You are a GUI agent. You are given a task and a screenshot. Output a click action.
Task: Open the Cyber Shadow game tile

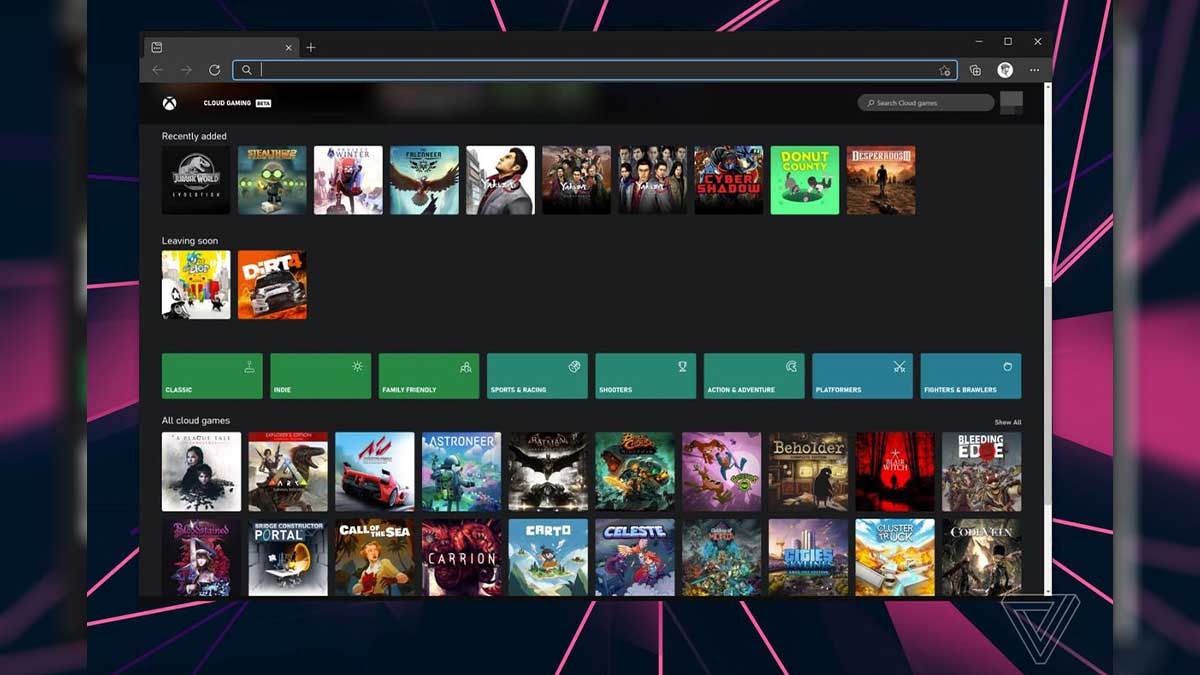click(728, 180)
